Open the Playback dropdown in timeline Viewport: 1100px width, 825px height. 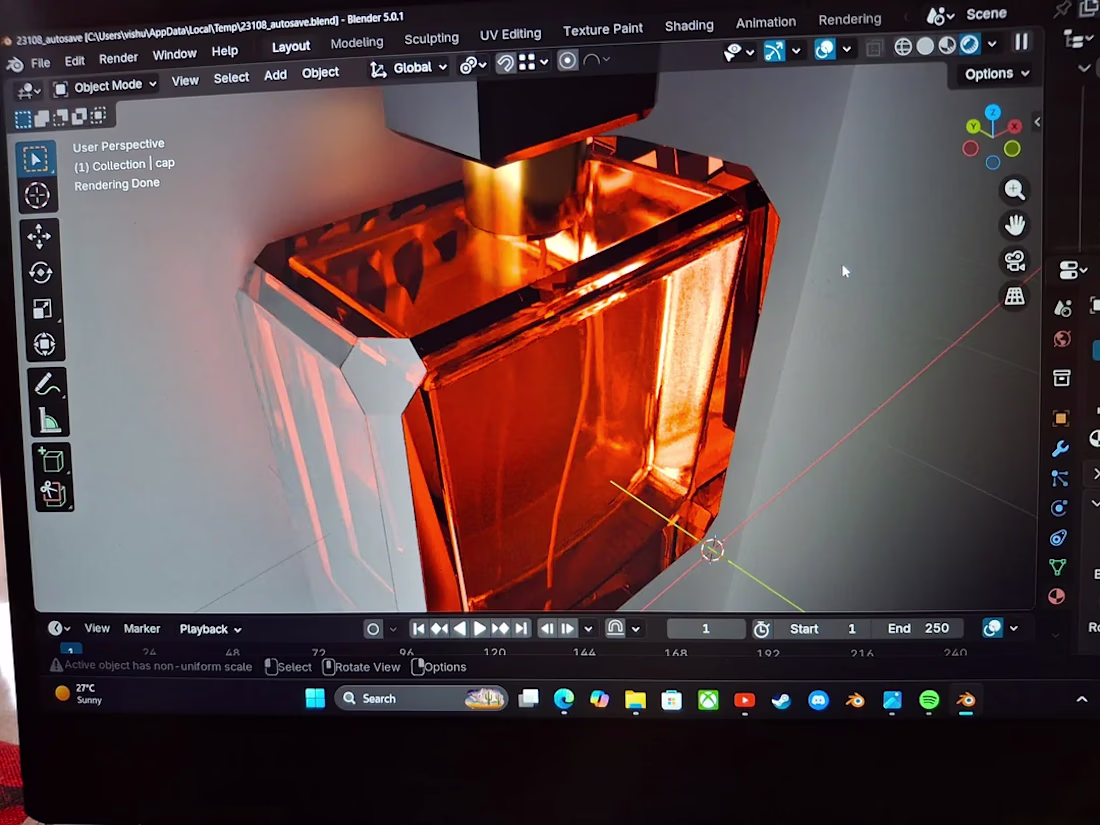pos(210,629)
